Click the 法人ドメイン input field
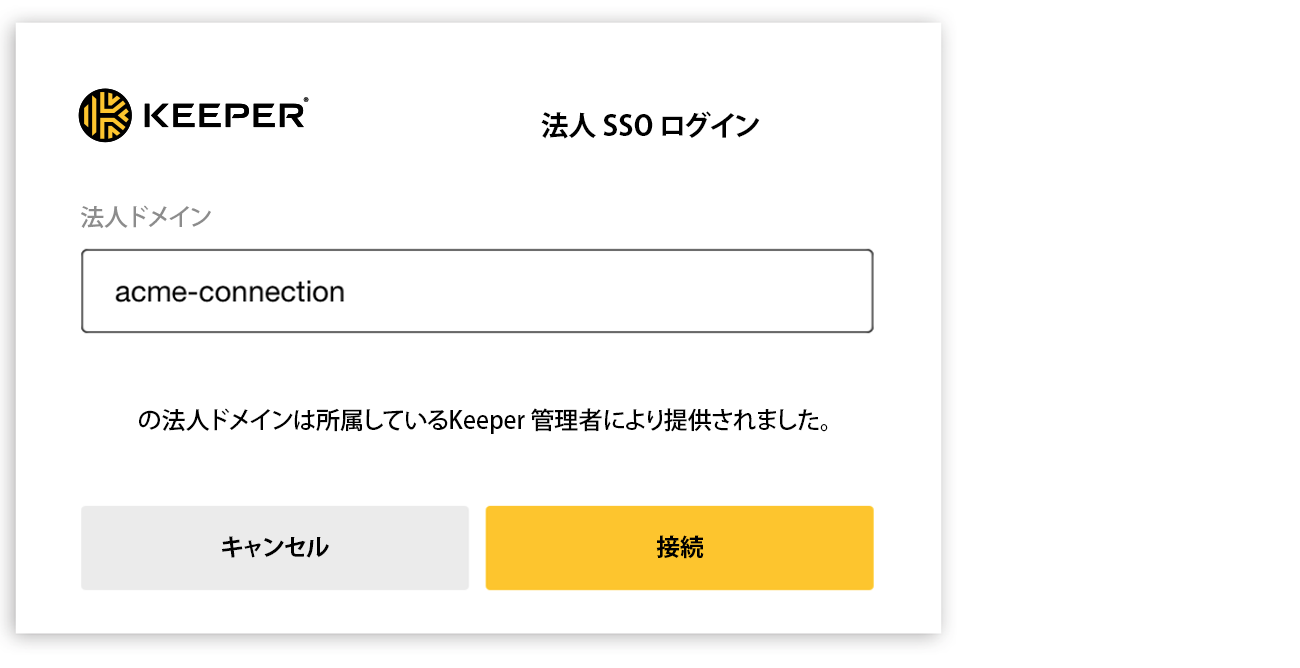1300x668 pixels. (477, 291)
